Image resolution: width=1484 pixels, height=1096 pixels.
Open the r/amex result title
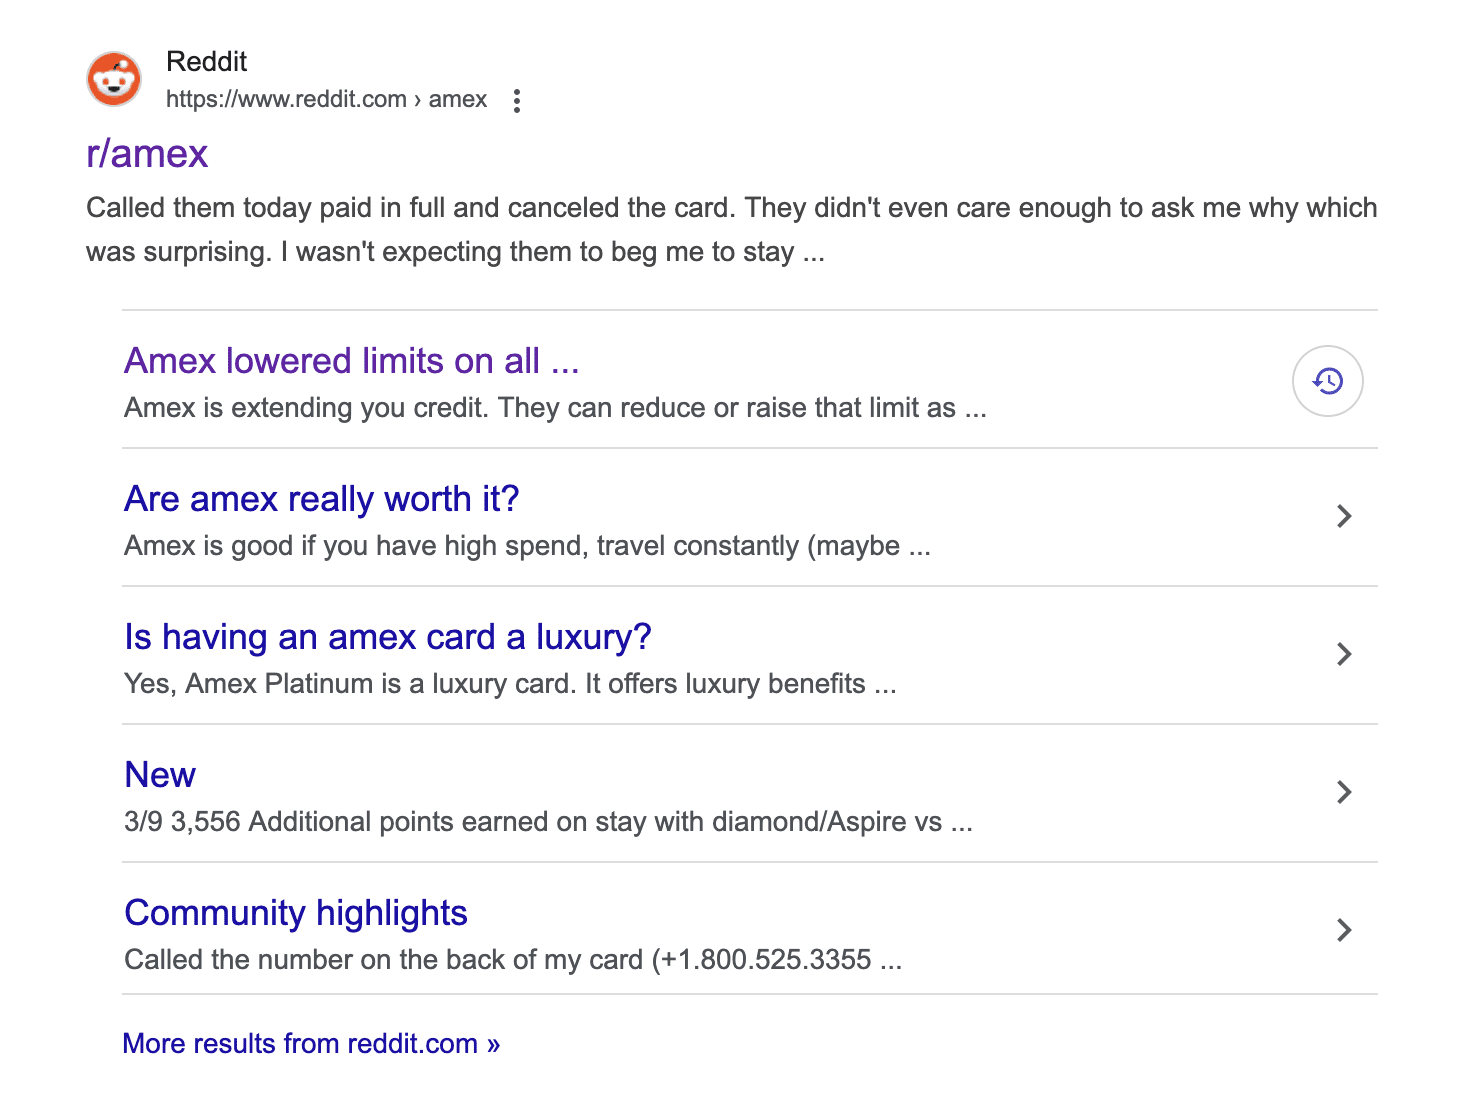pos(147,154)
